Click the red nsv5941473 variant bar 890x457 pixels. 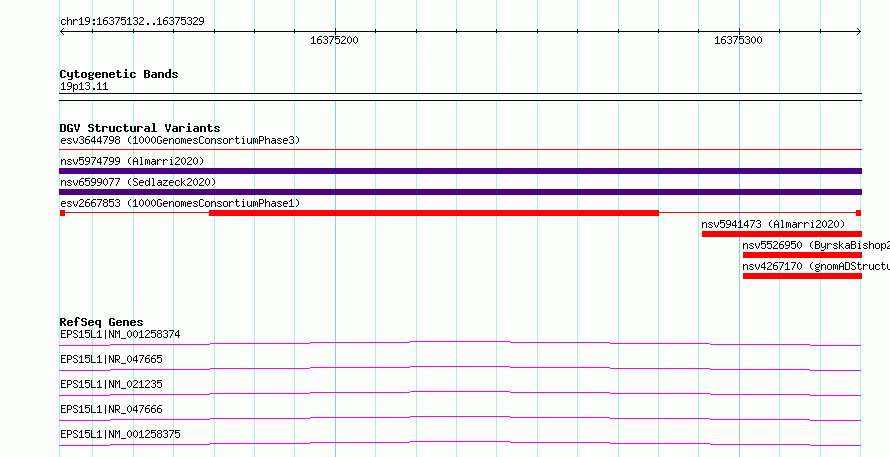782,234
